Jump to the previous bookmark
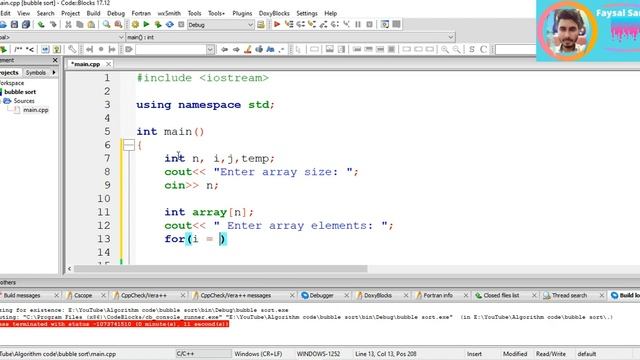 click(x=89, y=49)
